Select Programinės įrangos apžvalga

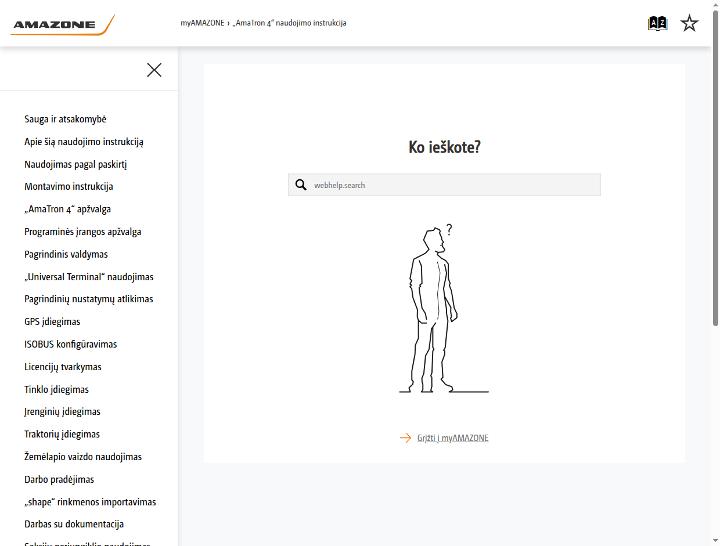click(x=83, y=231)
